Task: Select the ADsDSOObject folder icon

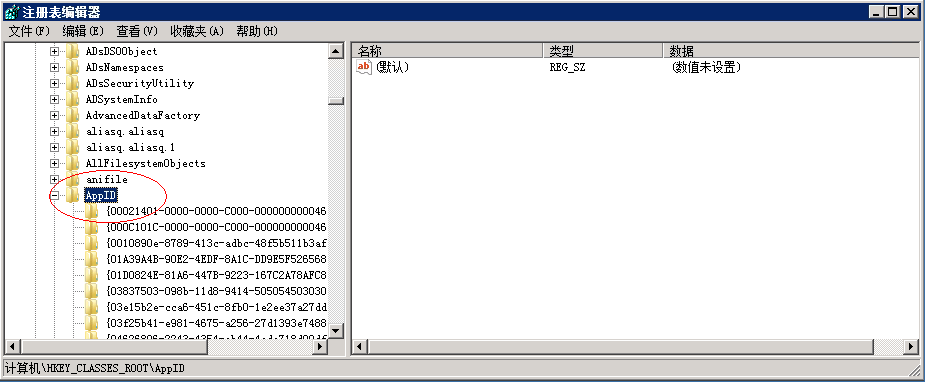Action: coord(73,51)
